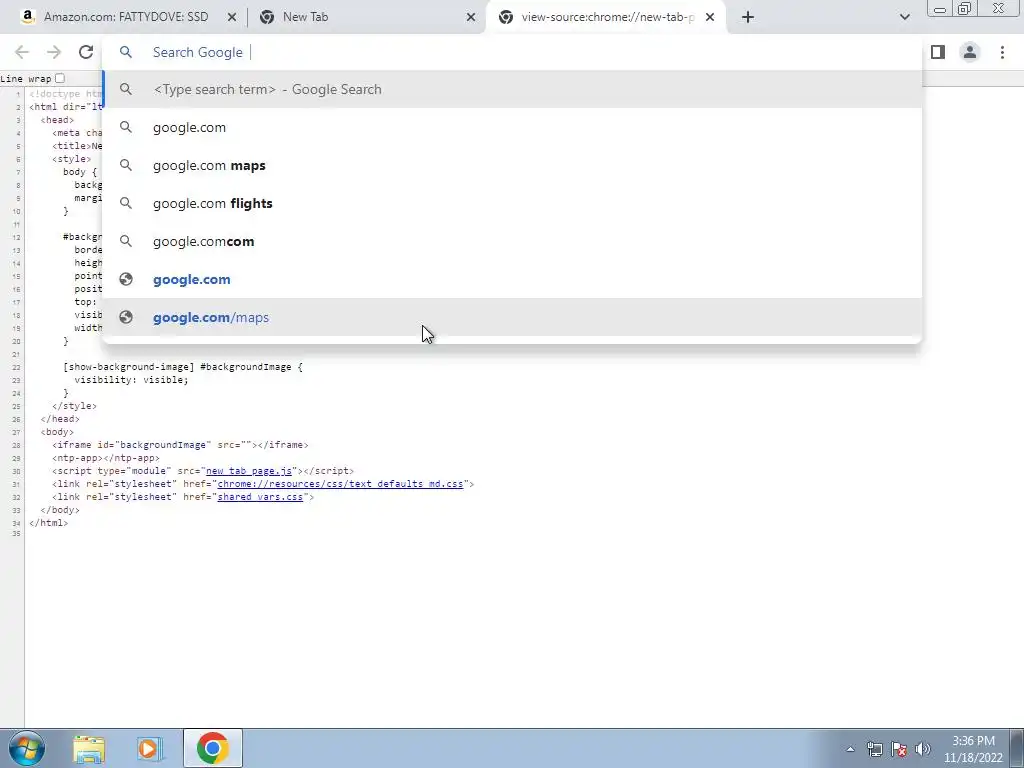
Task: Click the 'visibility: visible;' source line
Action: click(x=131, y=379)
